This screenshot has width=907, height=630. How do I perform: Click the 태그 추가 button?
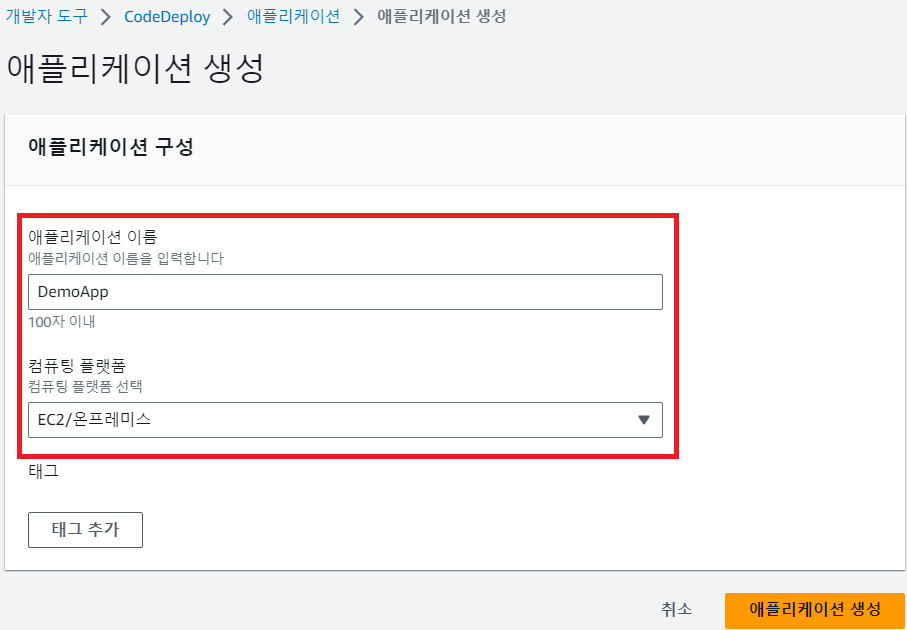coord(86,529)
